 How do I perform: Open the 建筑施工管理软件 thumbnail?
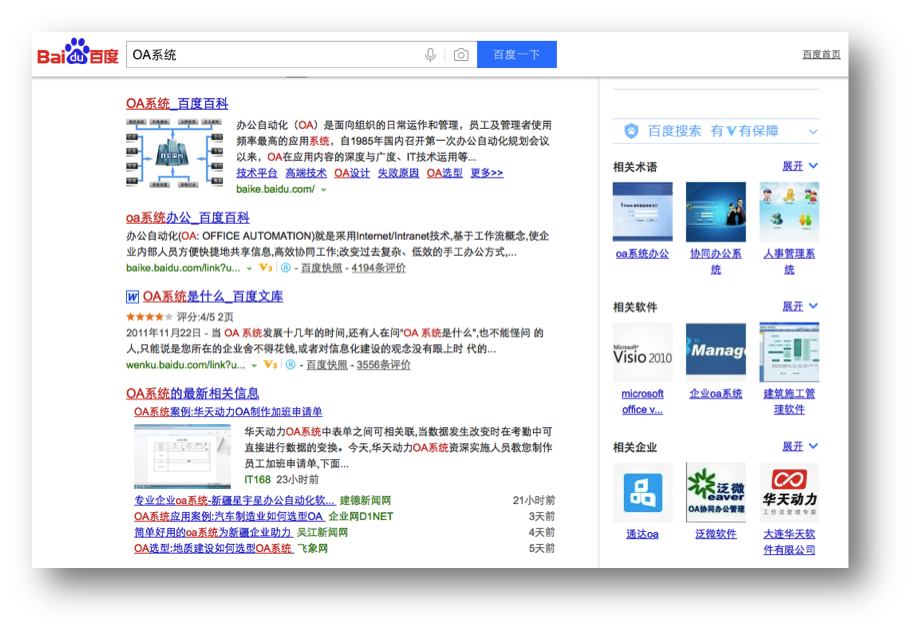pyautogui.click(x=789, y=352)
